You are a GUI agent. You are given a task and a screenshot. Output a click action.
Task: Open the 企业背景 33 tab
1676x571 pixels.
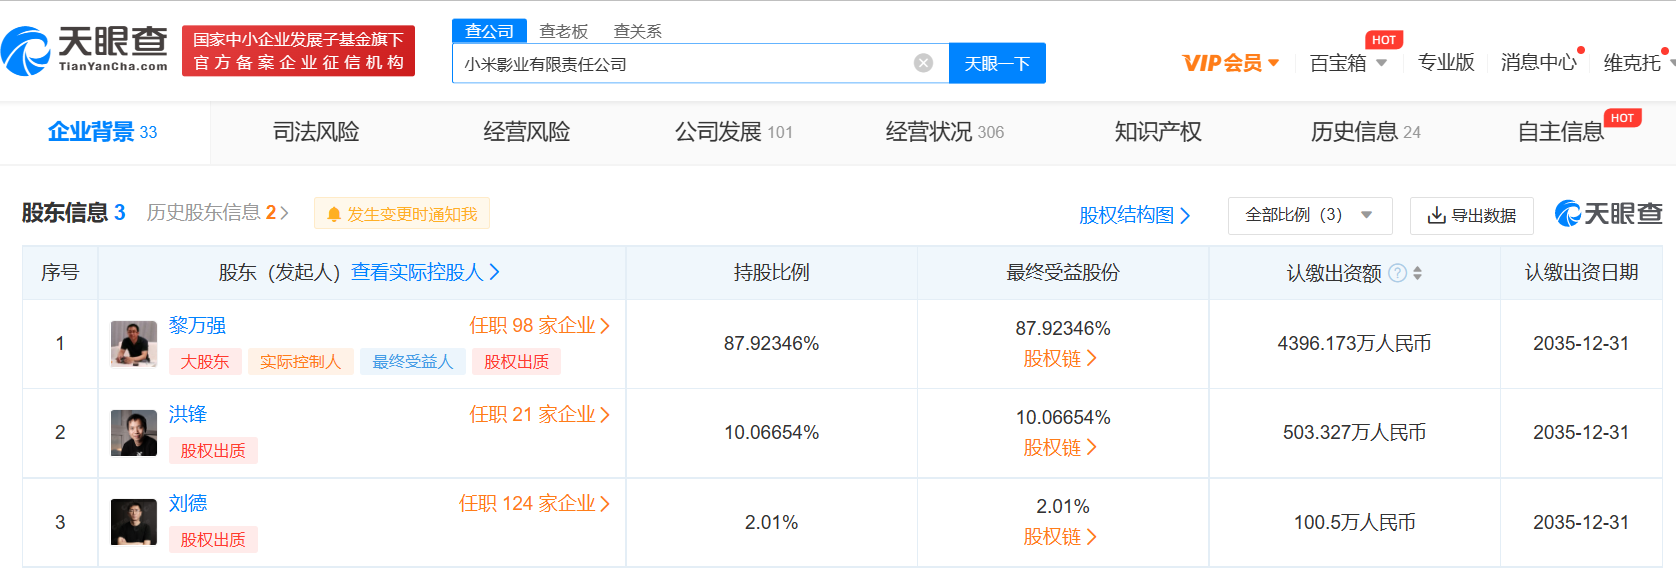[x=103, y=132]
